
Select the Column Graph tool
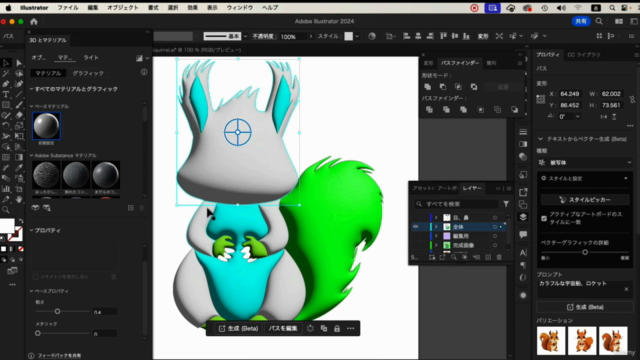[6, 189]
